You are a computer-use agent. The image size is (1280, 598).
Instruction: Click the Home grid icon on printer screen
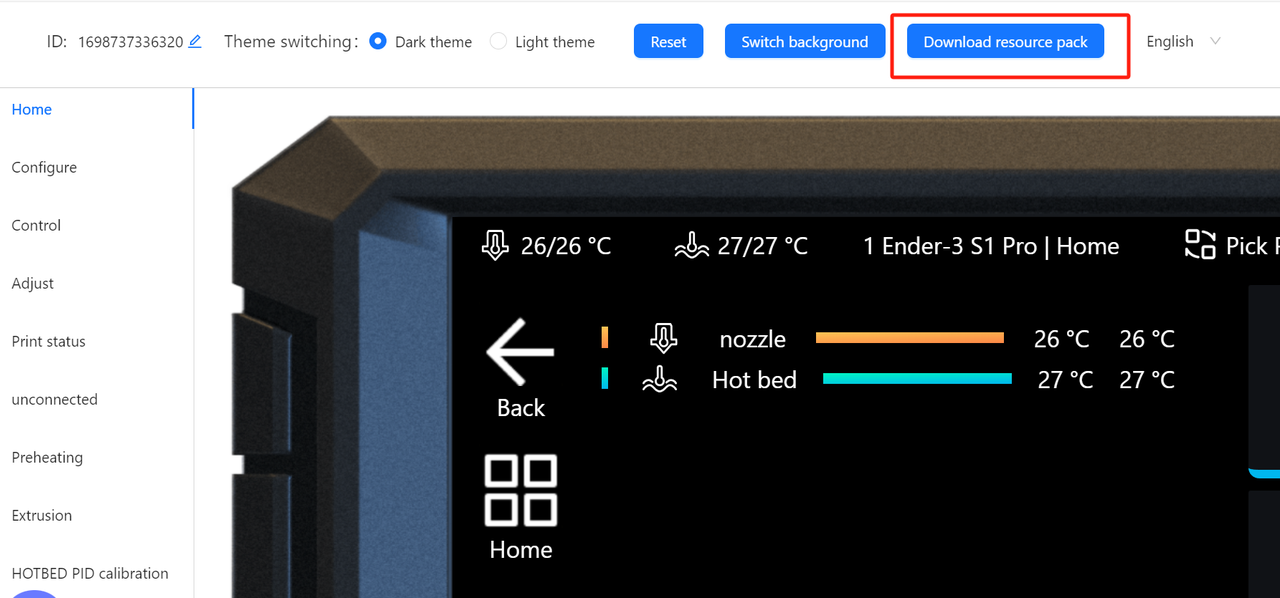(x=521, y=490)
